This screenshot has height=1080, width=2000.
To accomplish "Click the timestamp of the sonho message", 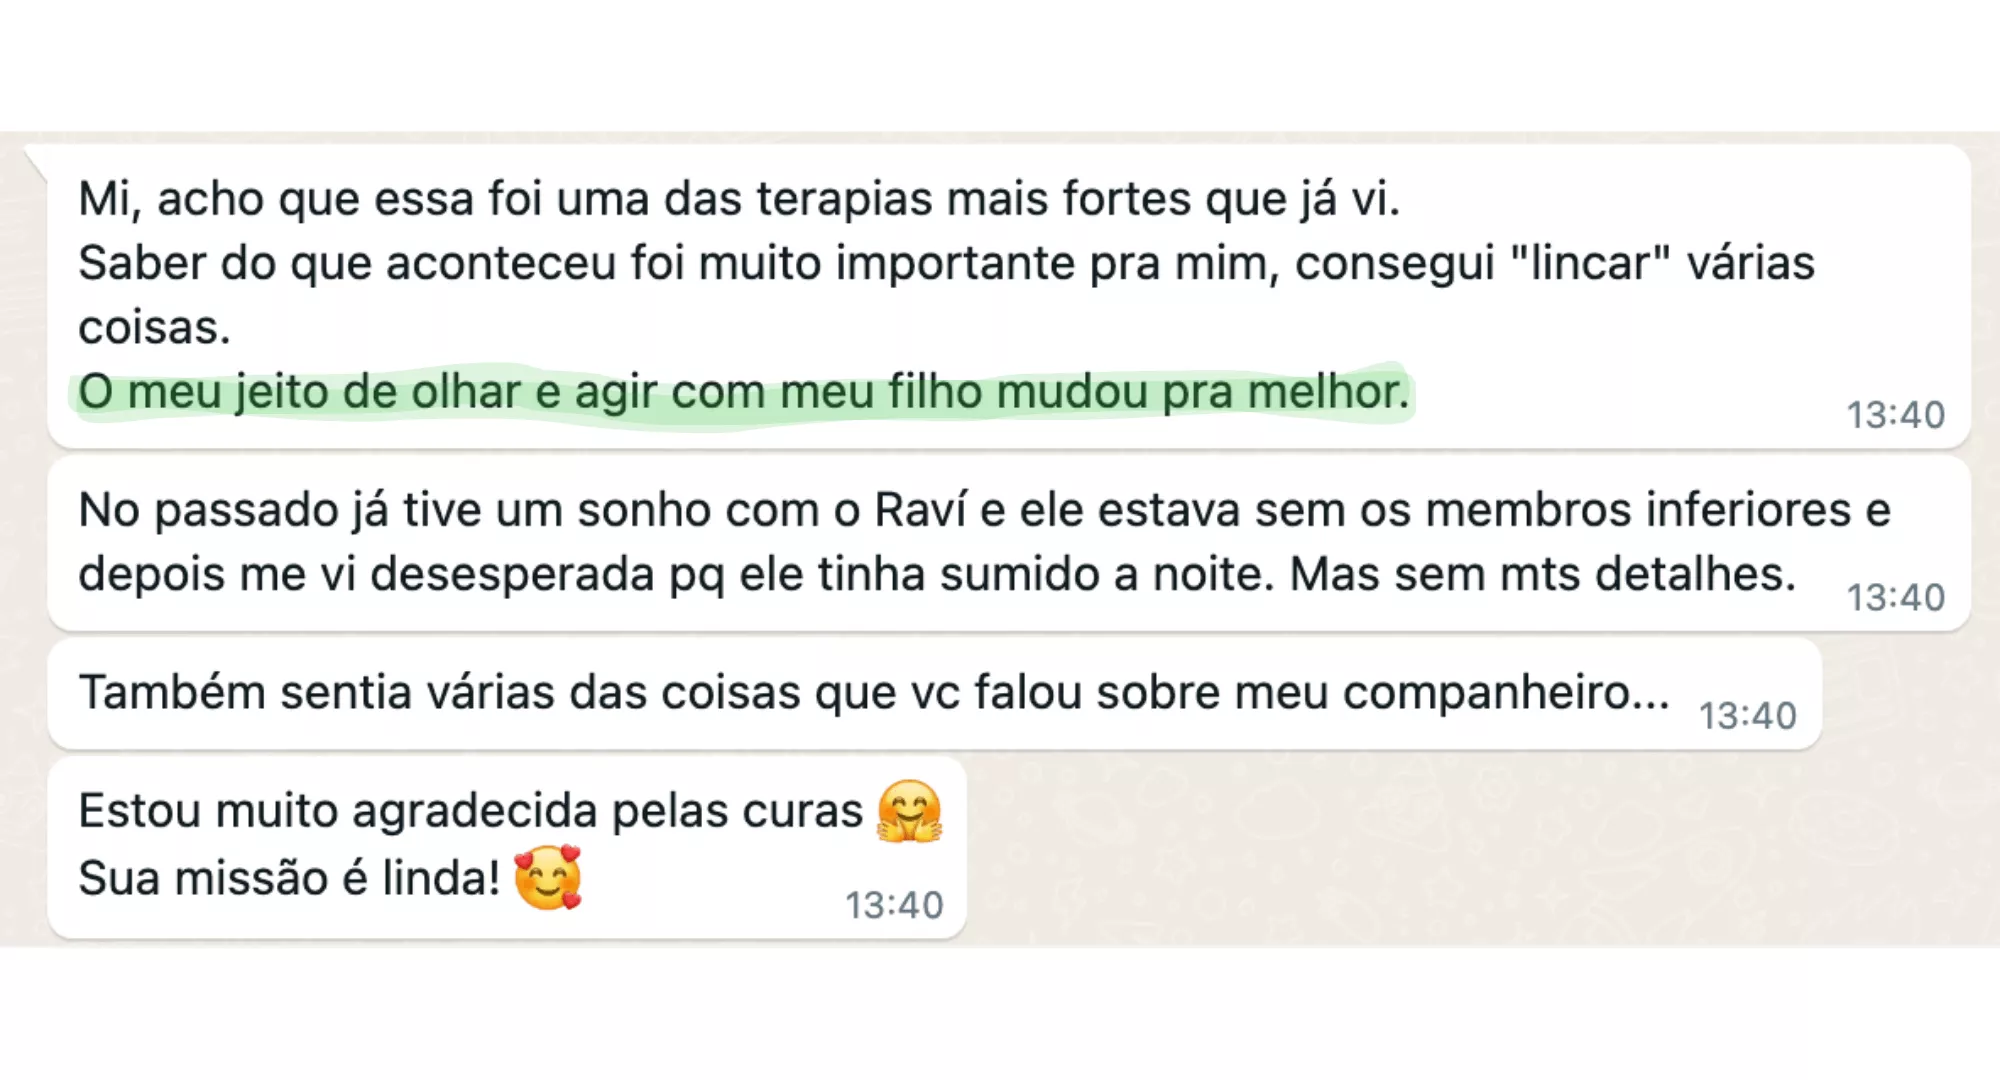I will 1895,598.
